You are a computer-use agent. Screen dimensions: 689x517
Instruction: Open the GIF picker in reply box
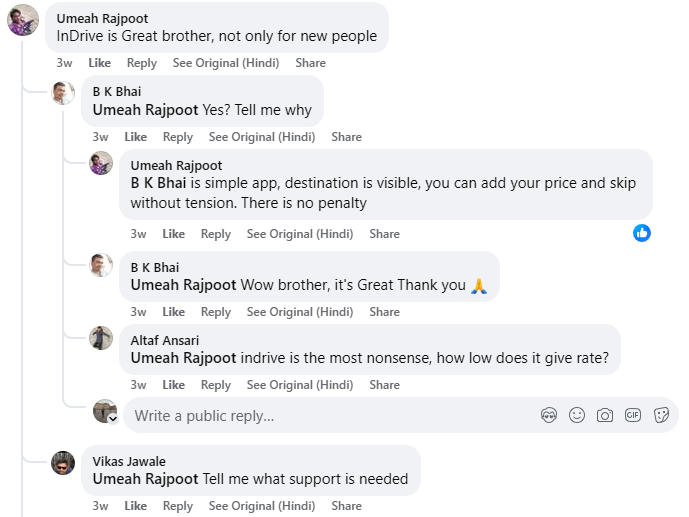click(633, 415)
